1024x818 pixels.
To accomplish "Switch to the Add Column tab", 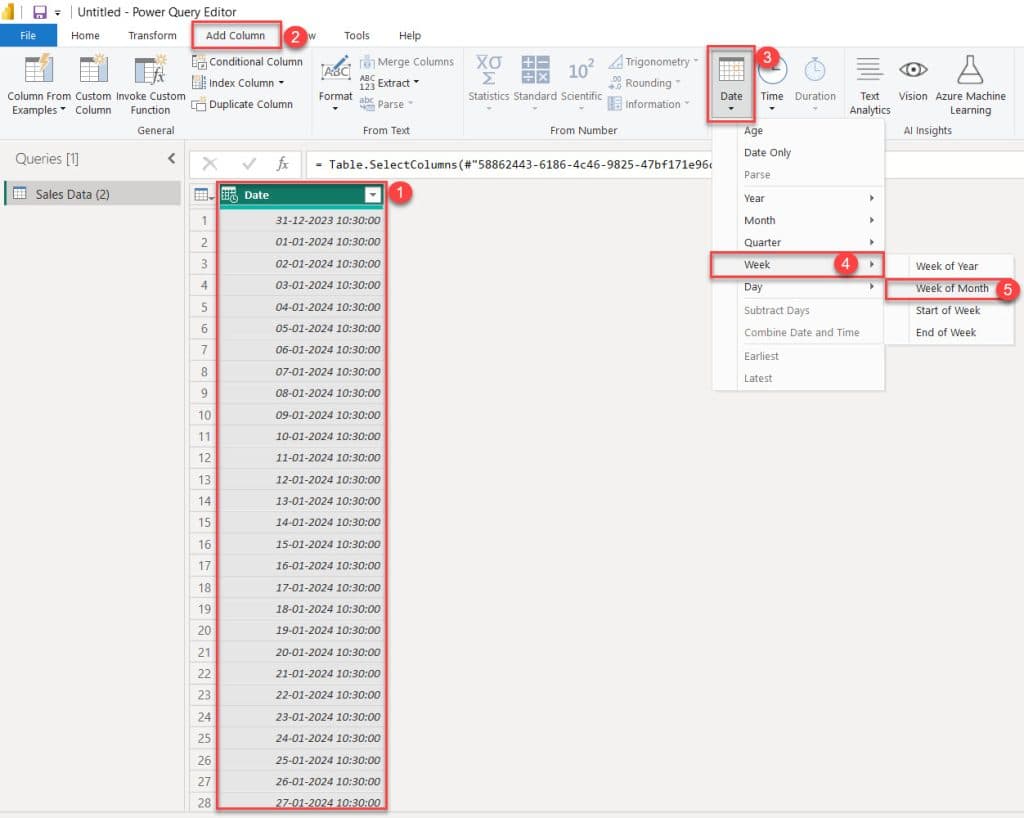I will click(236, 35).
